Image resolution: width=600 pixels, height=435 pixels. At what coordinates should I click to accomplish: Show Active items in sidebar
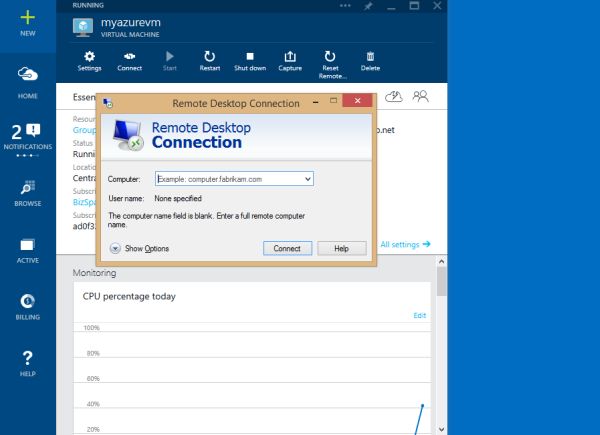[x=28, y=251]
